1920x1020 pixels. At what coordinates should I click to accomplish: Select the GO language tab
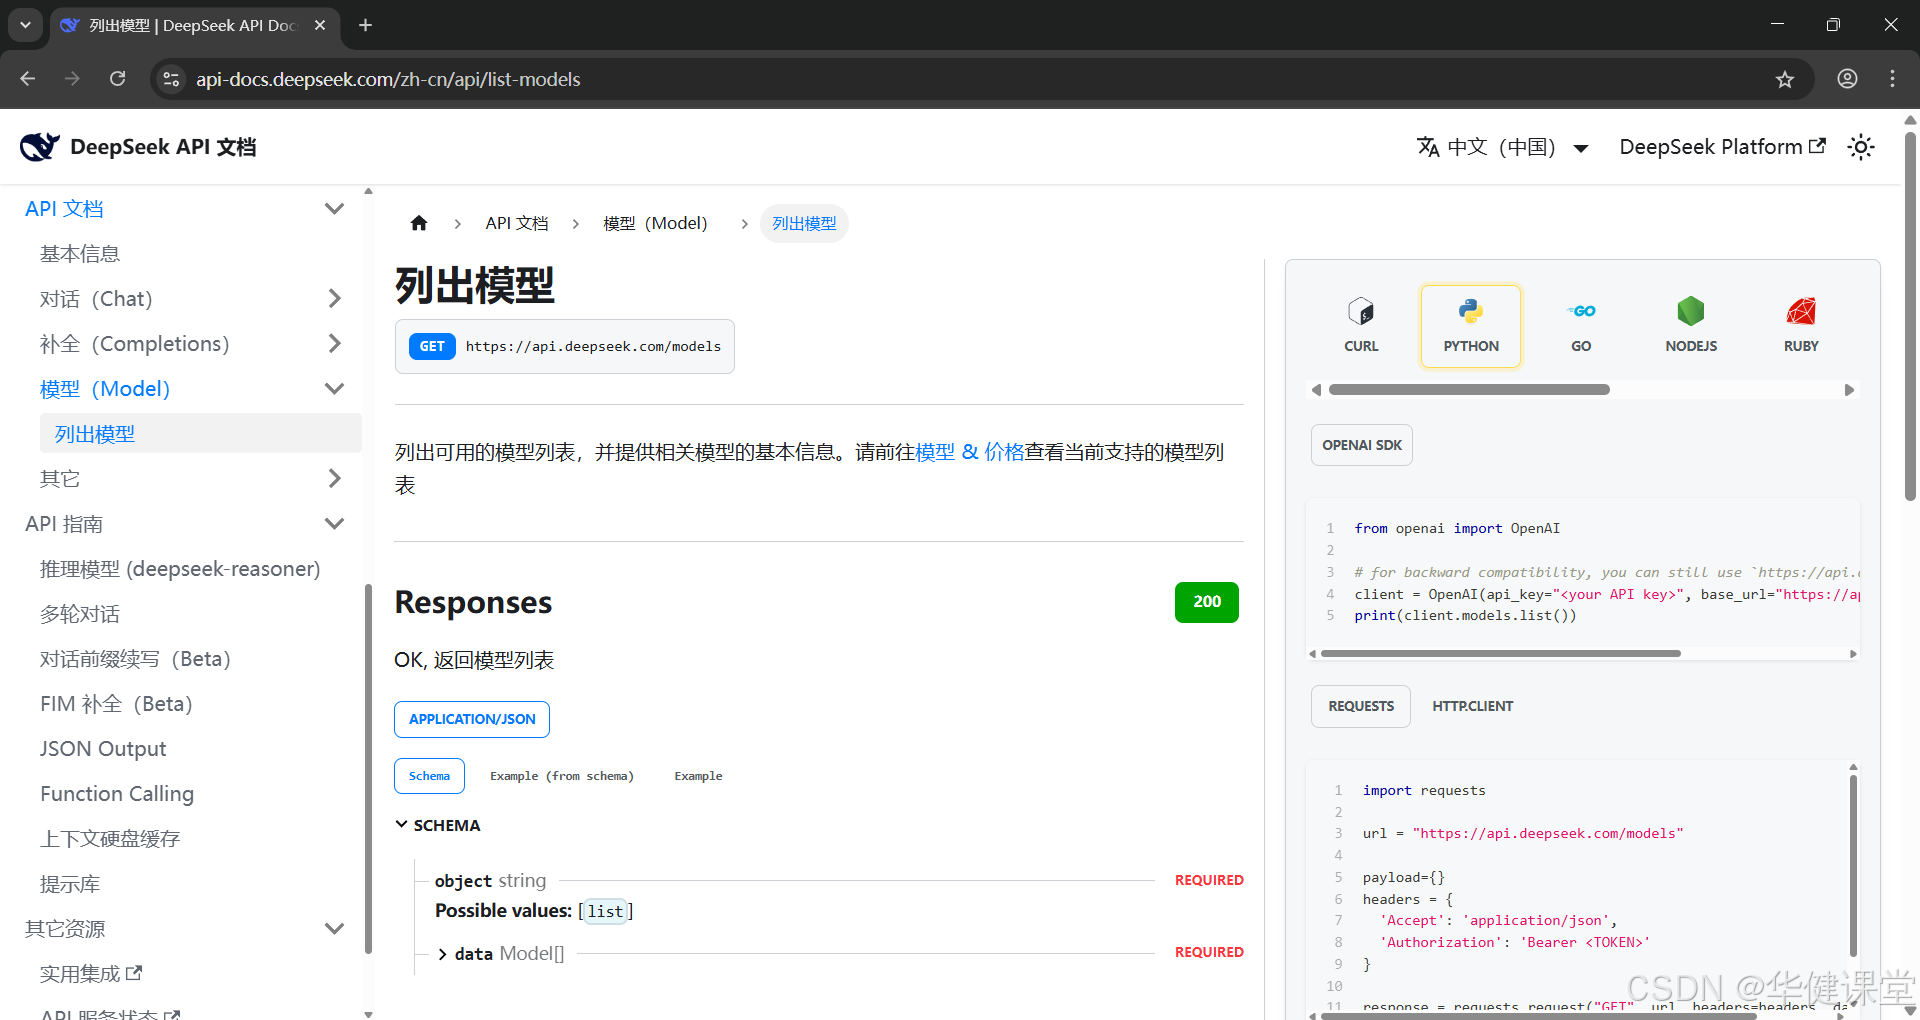point(1581,326)
